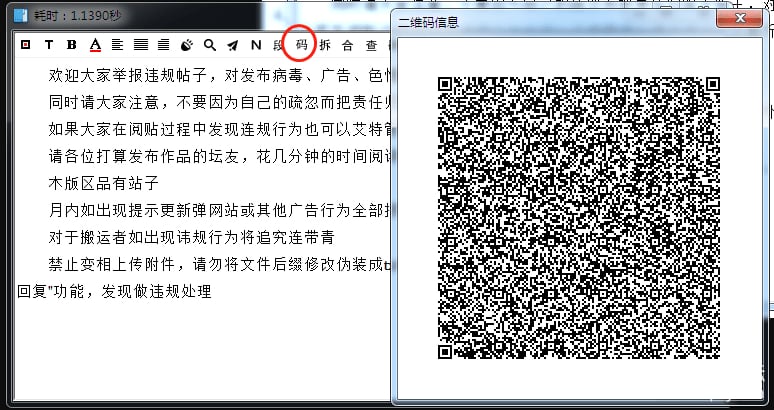Image resolution: width=774 pixels, height=410 pixels.
Task: Click the paint palette icon
Action: click(187, 45)
